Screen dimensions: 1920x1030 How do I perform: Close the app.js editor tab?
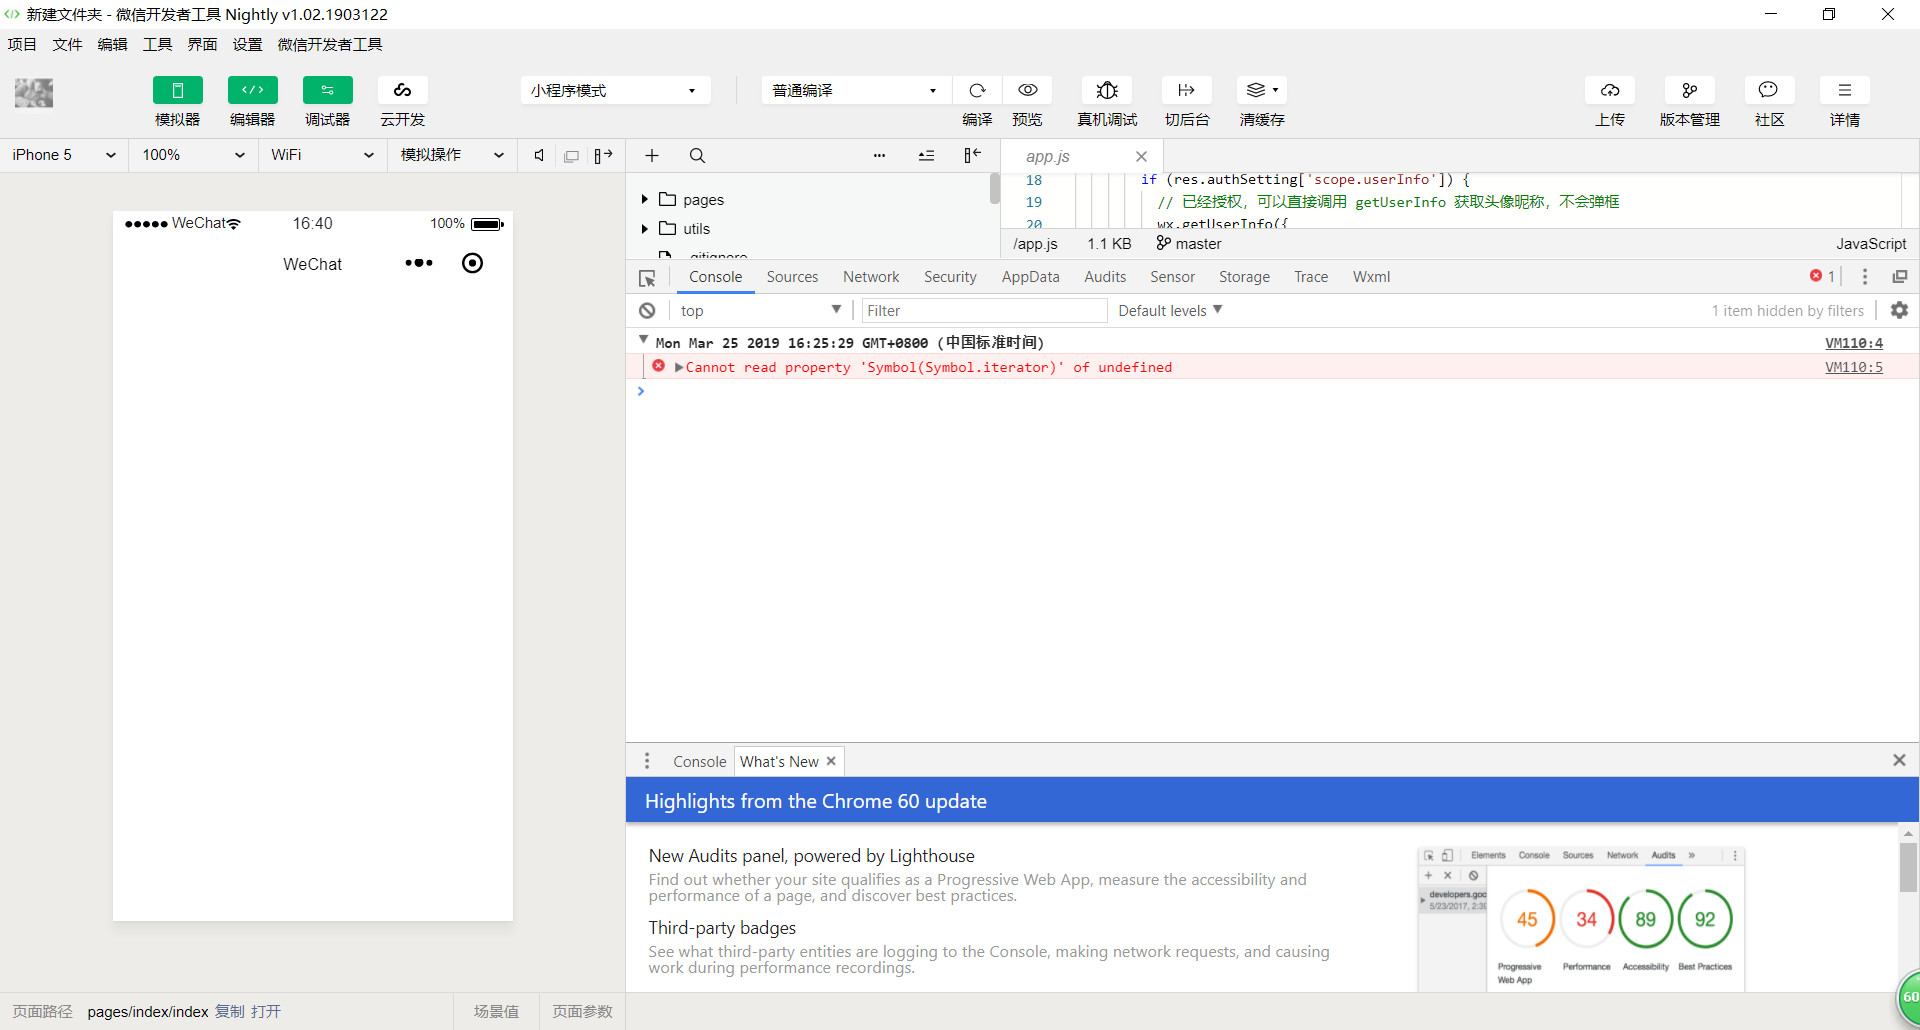coord(1141,156)
